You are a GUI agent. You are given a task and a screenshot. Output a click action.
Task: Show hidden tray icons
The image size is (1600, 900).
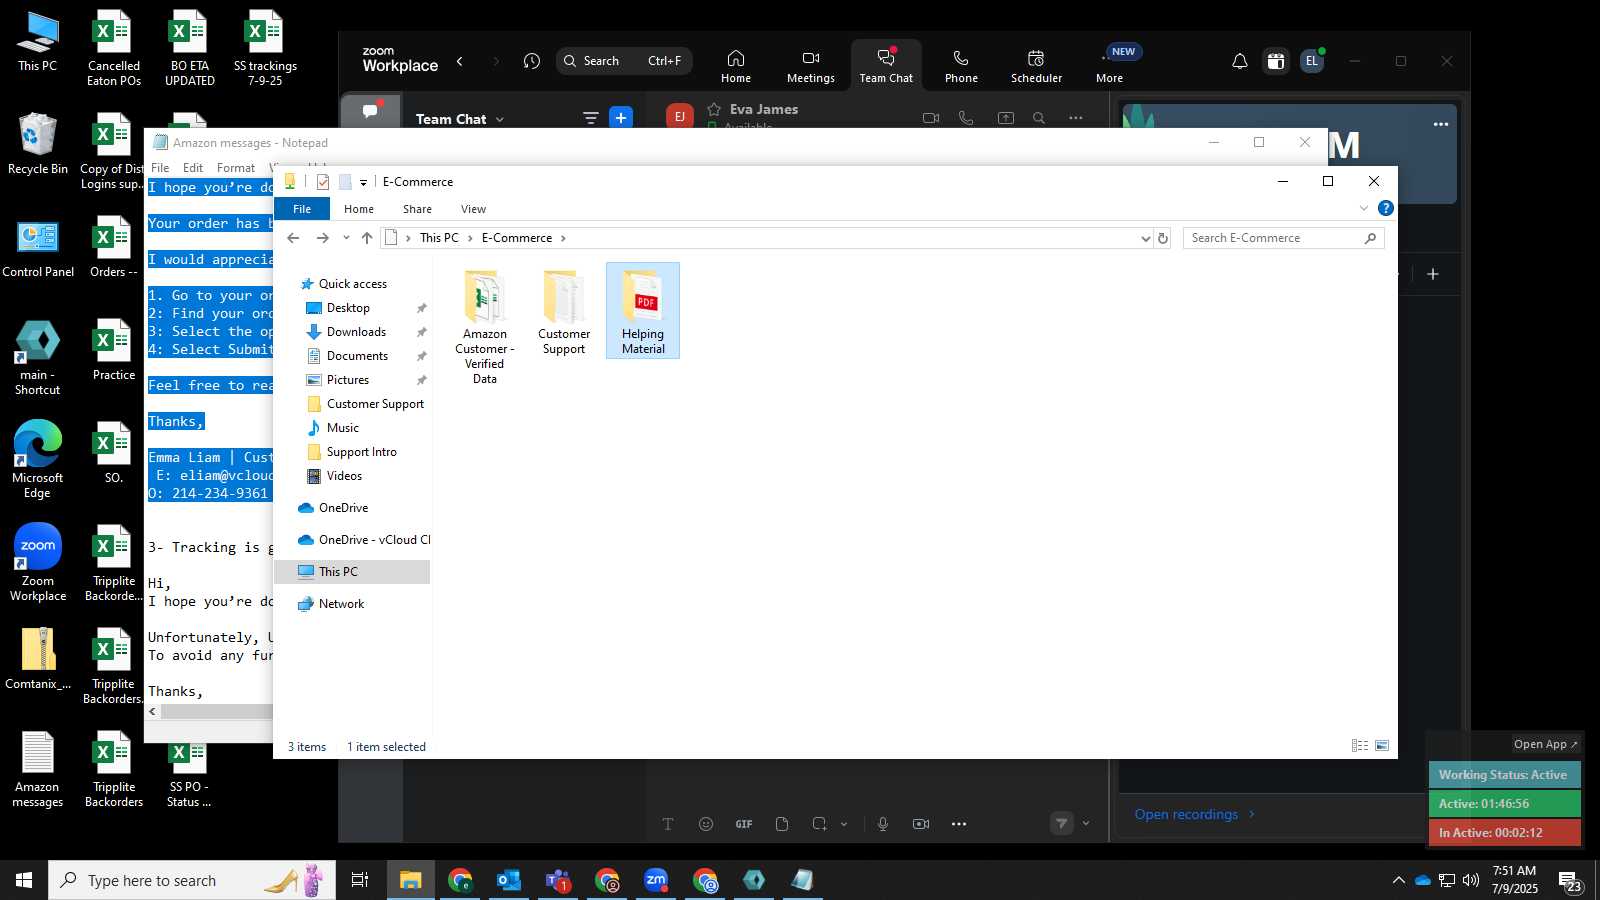pyautogui.click(x=1398, y=880)
